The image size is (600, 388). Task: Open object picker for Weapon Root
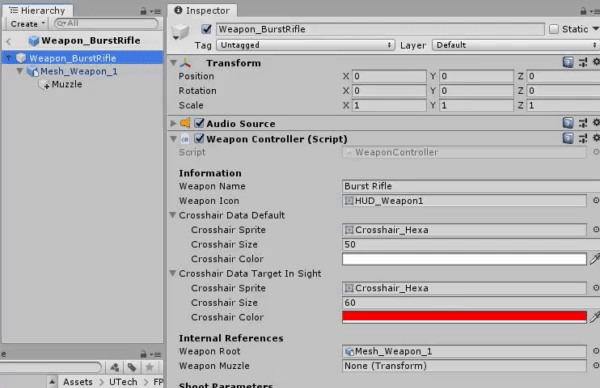point(596,351)
